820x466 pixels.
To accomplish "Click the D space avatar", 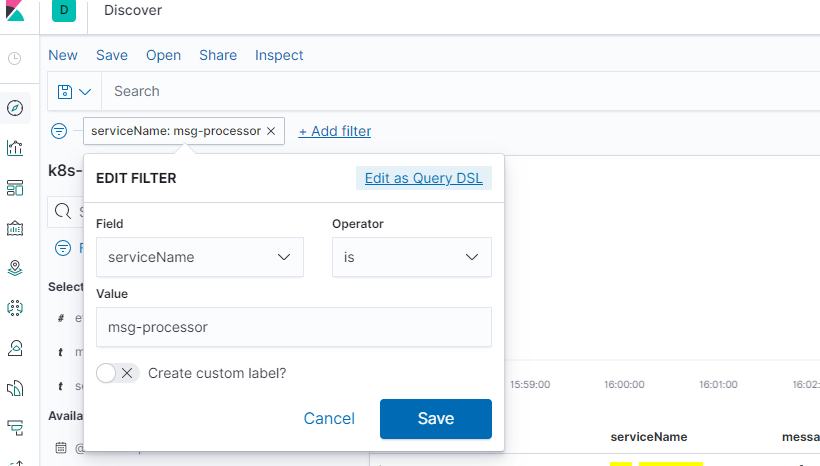I will [64, 11].
